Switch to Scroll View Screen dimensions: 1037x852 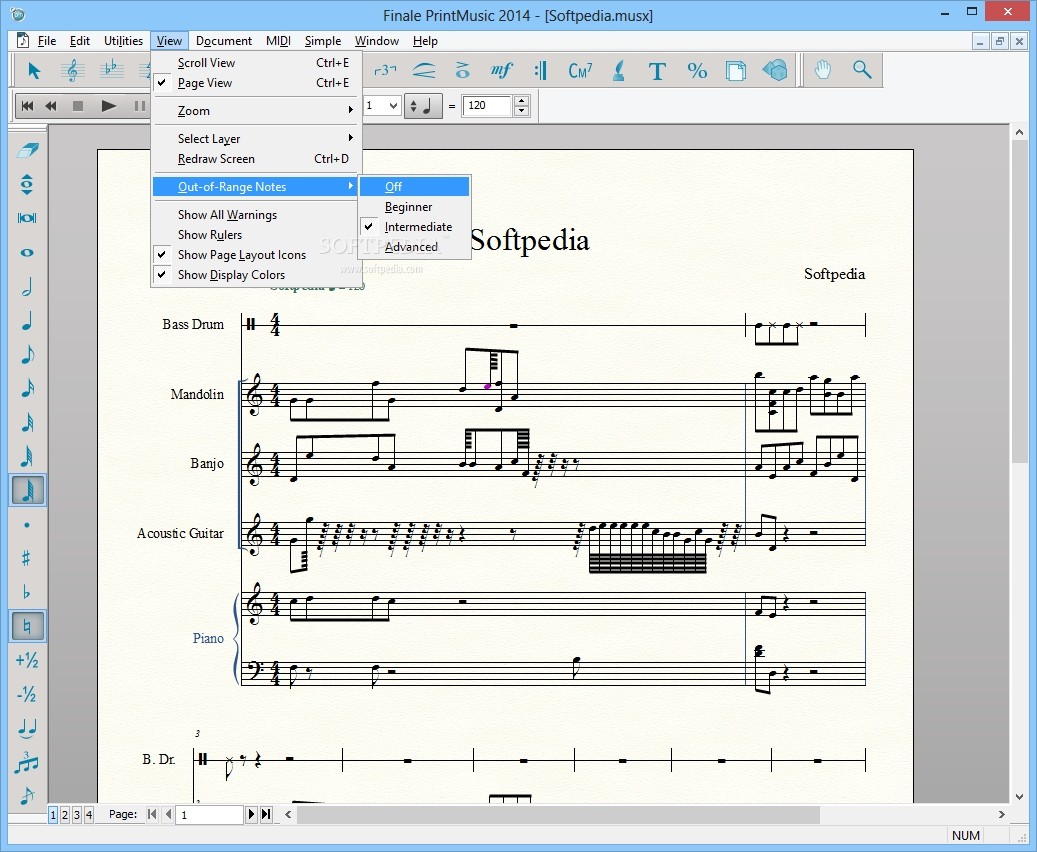[257, 63]
